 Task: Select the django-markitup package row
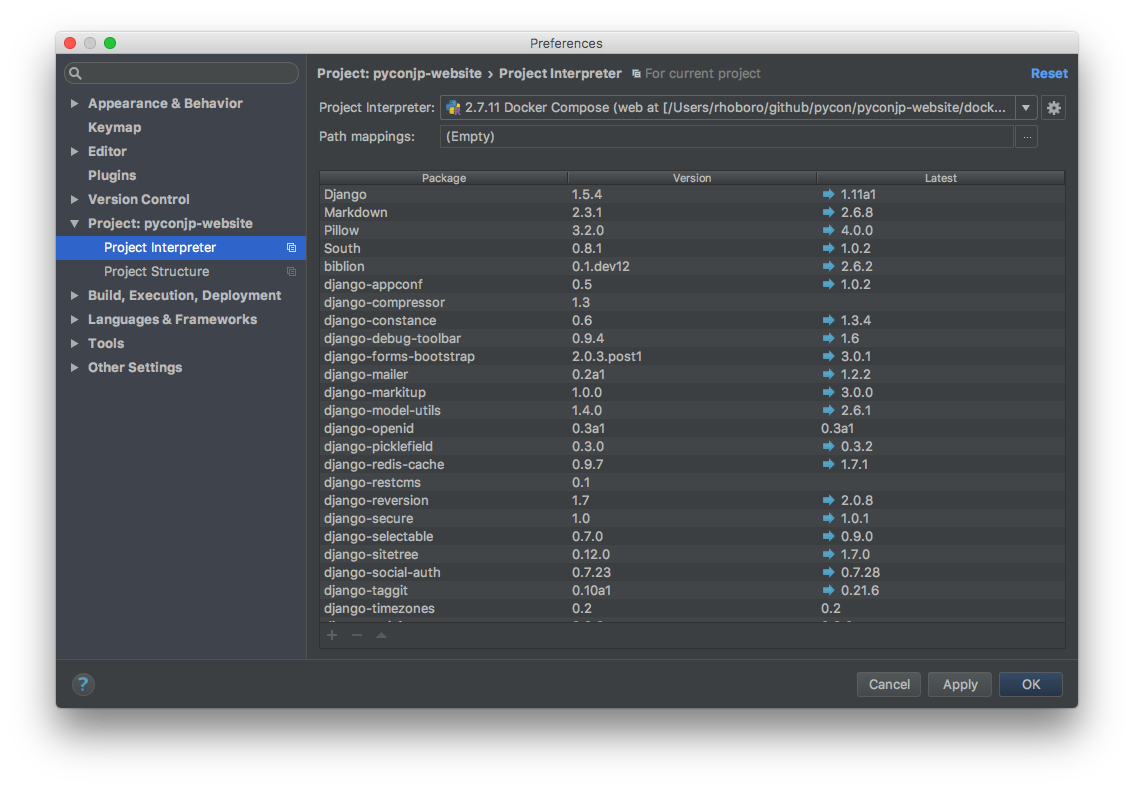coord(692,393)
